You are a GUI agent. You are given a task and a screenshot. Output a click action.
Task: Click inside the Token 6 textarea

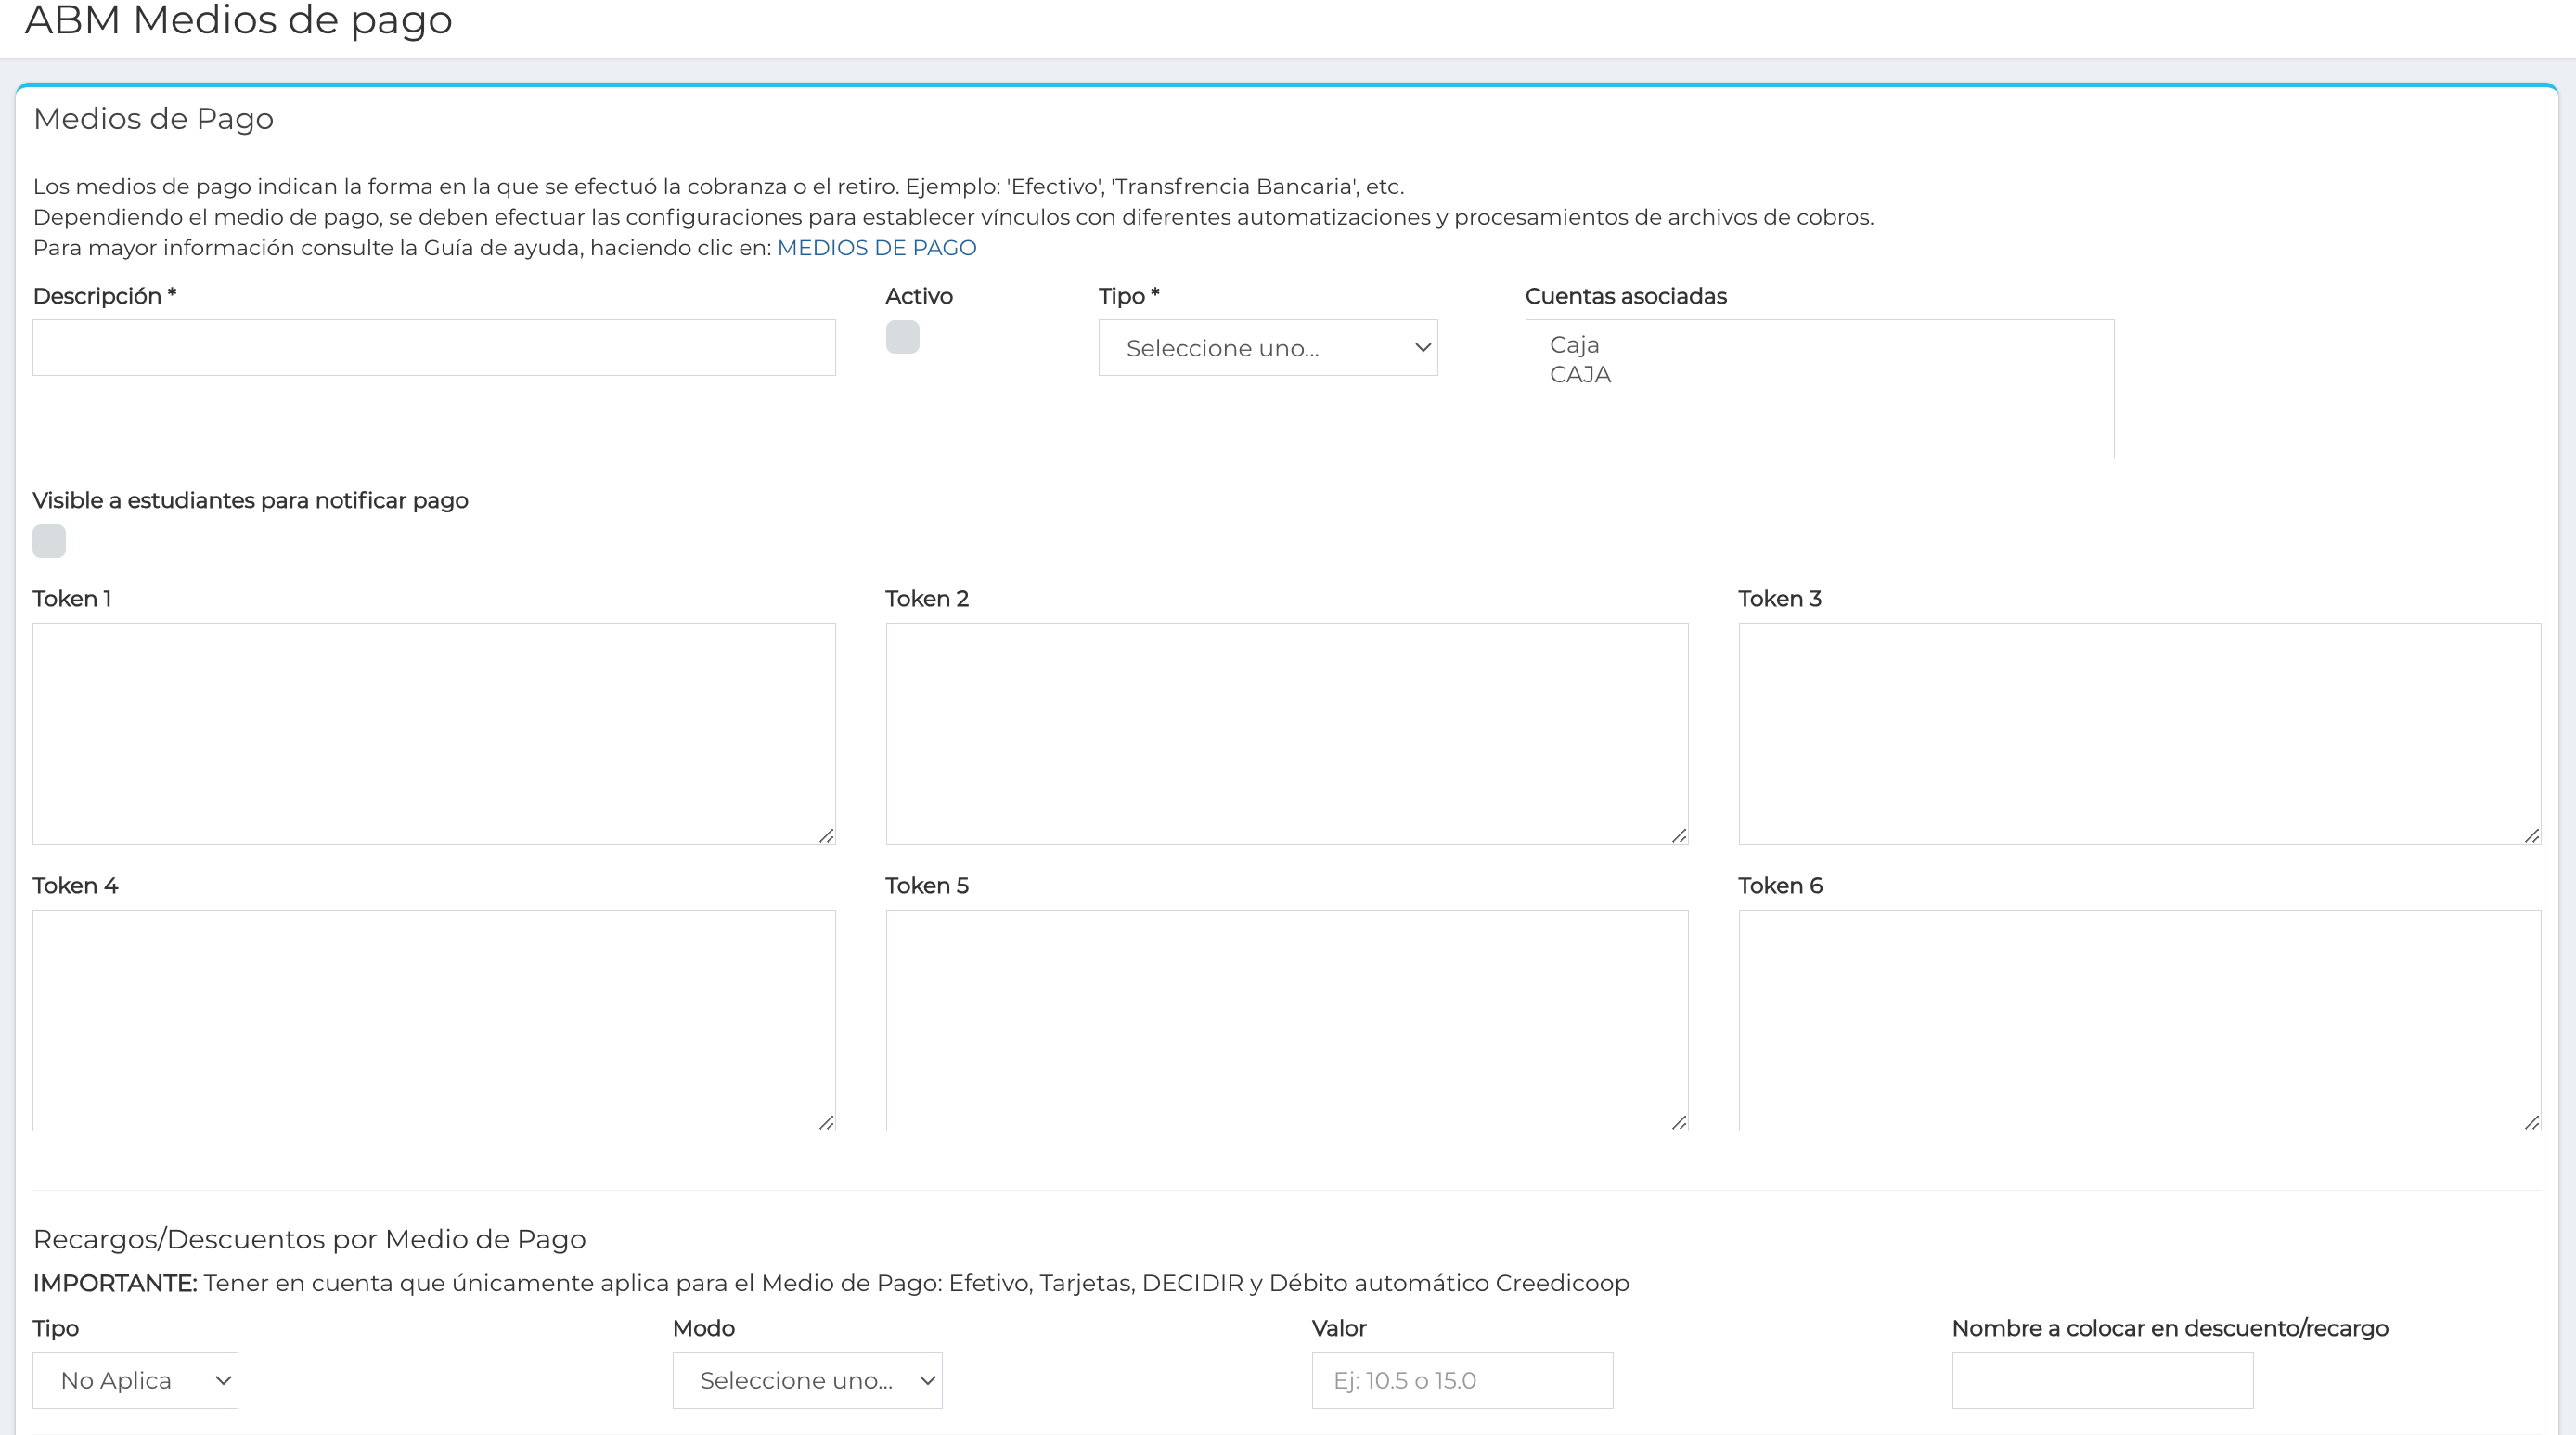click(2139, 1020)
